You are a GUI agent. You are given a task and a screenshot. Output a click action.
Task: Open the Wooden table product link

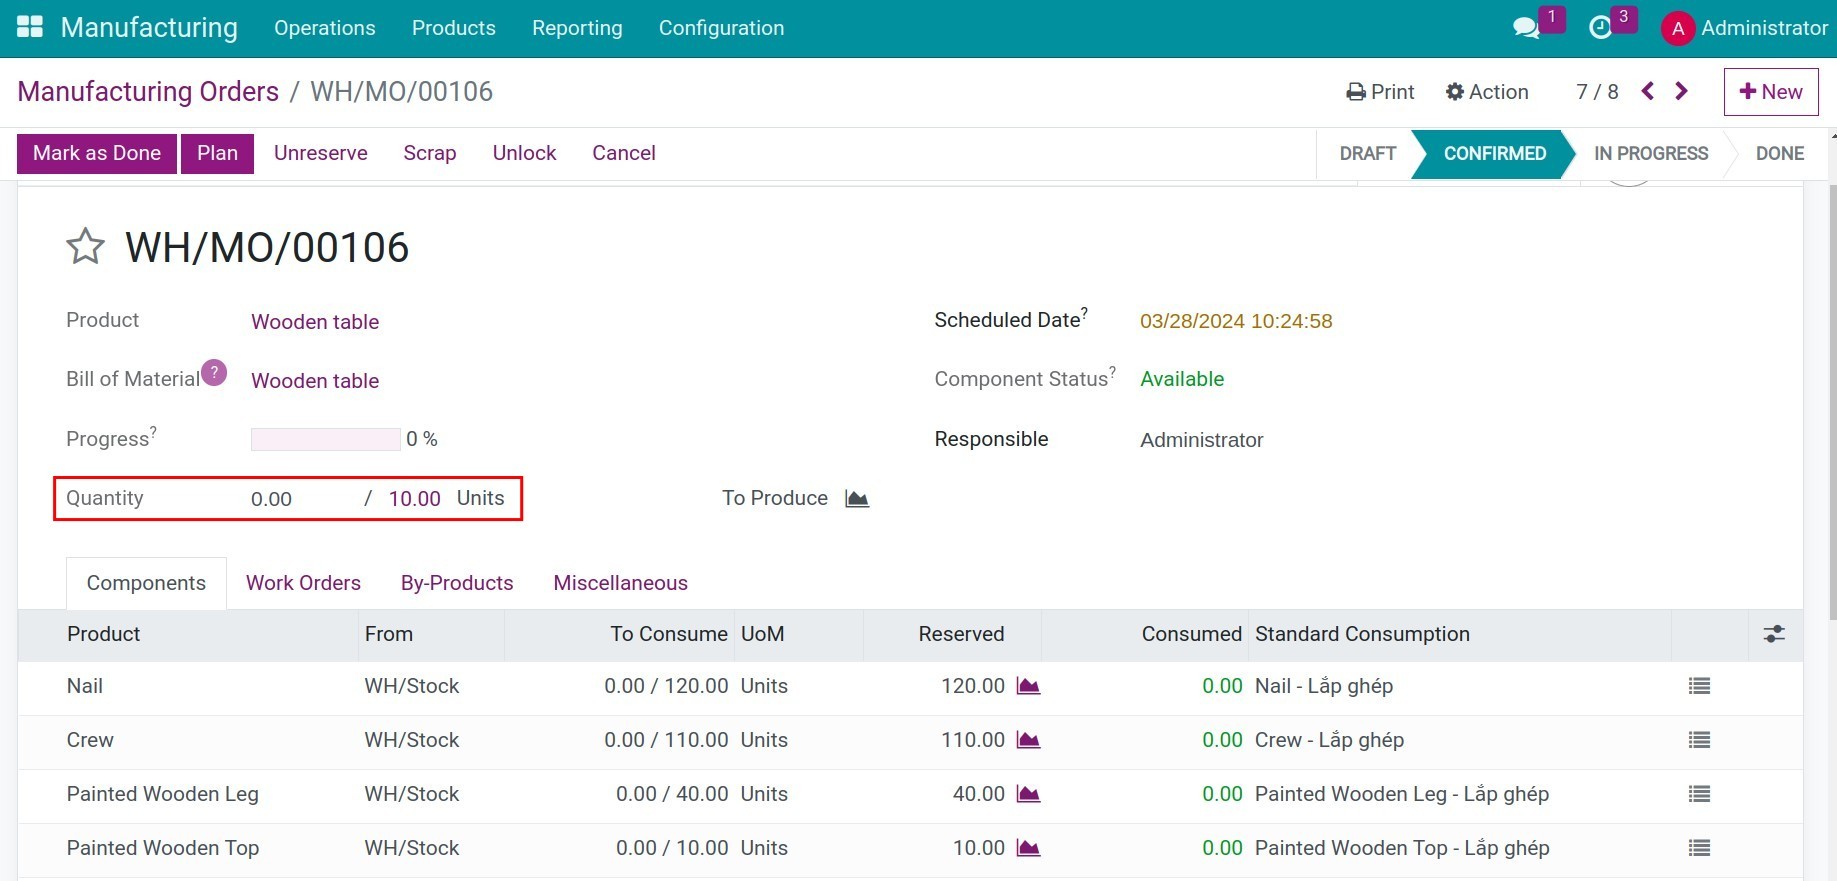click(x=315, y=322)
